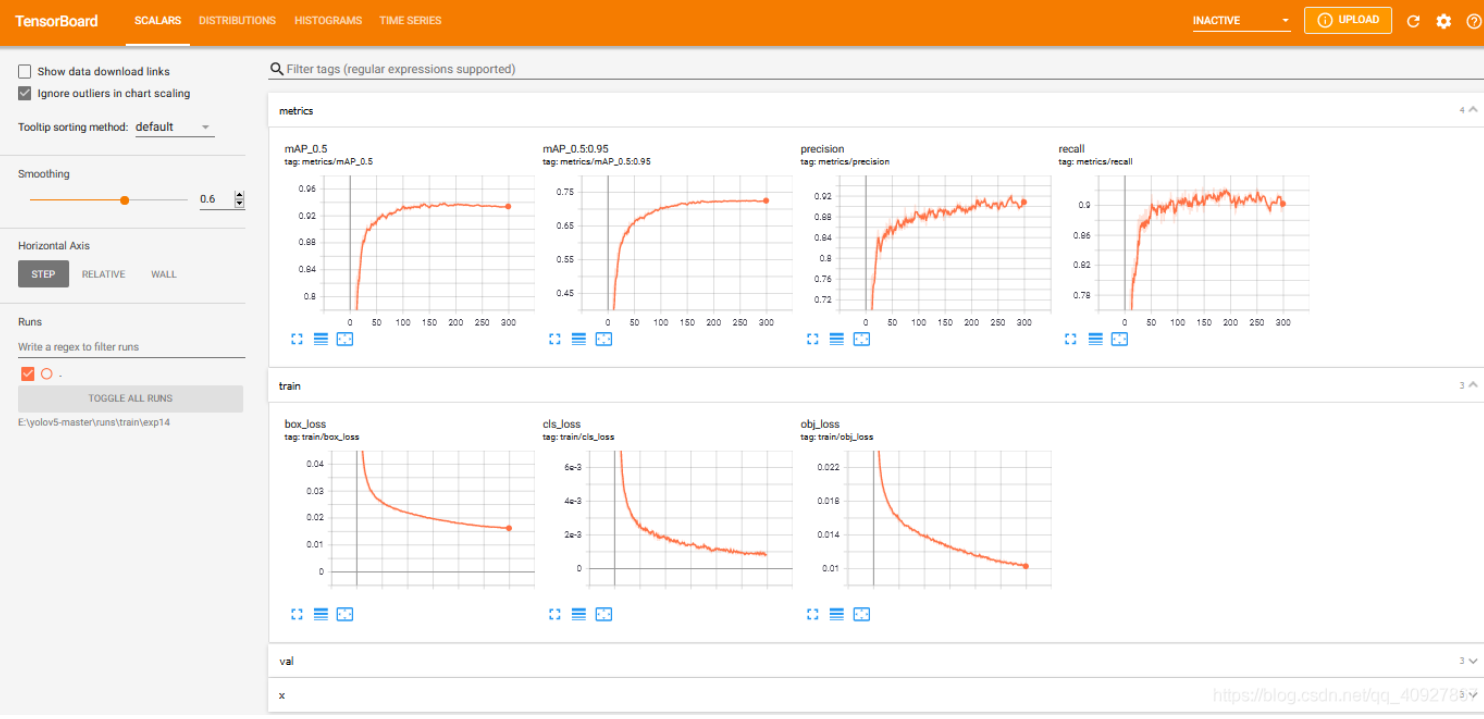
Task: Toggle y-axis log scale for mAP_0.5 chart
Action: click(321, 339)
